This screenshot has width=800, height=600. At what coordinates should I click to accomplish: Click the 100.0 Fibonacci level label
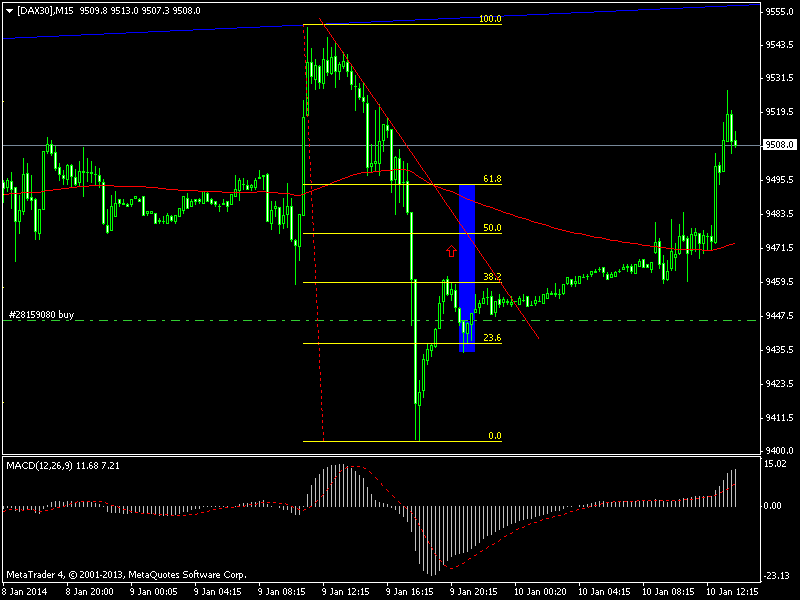coord(489,18)
